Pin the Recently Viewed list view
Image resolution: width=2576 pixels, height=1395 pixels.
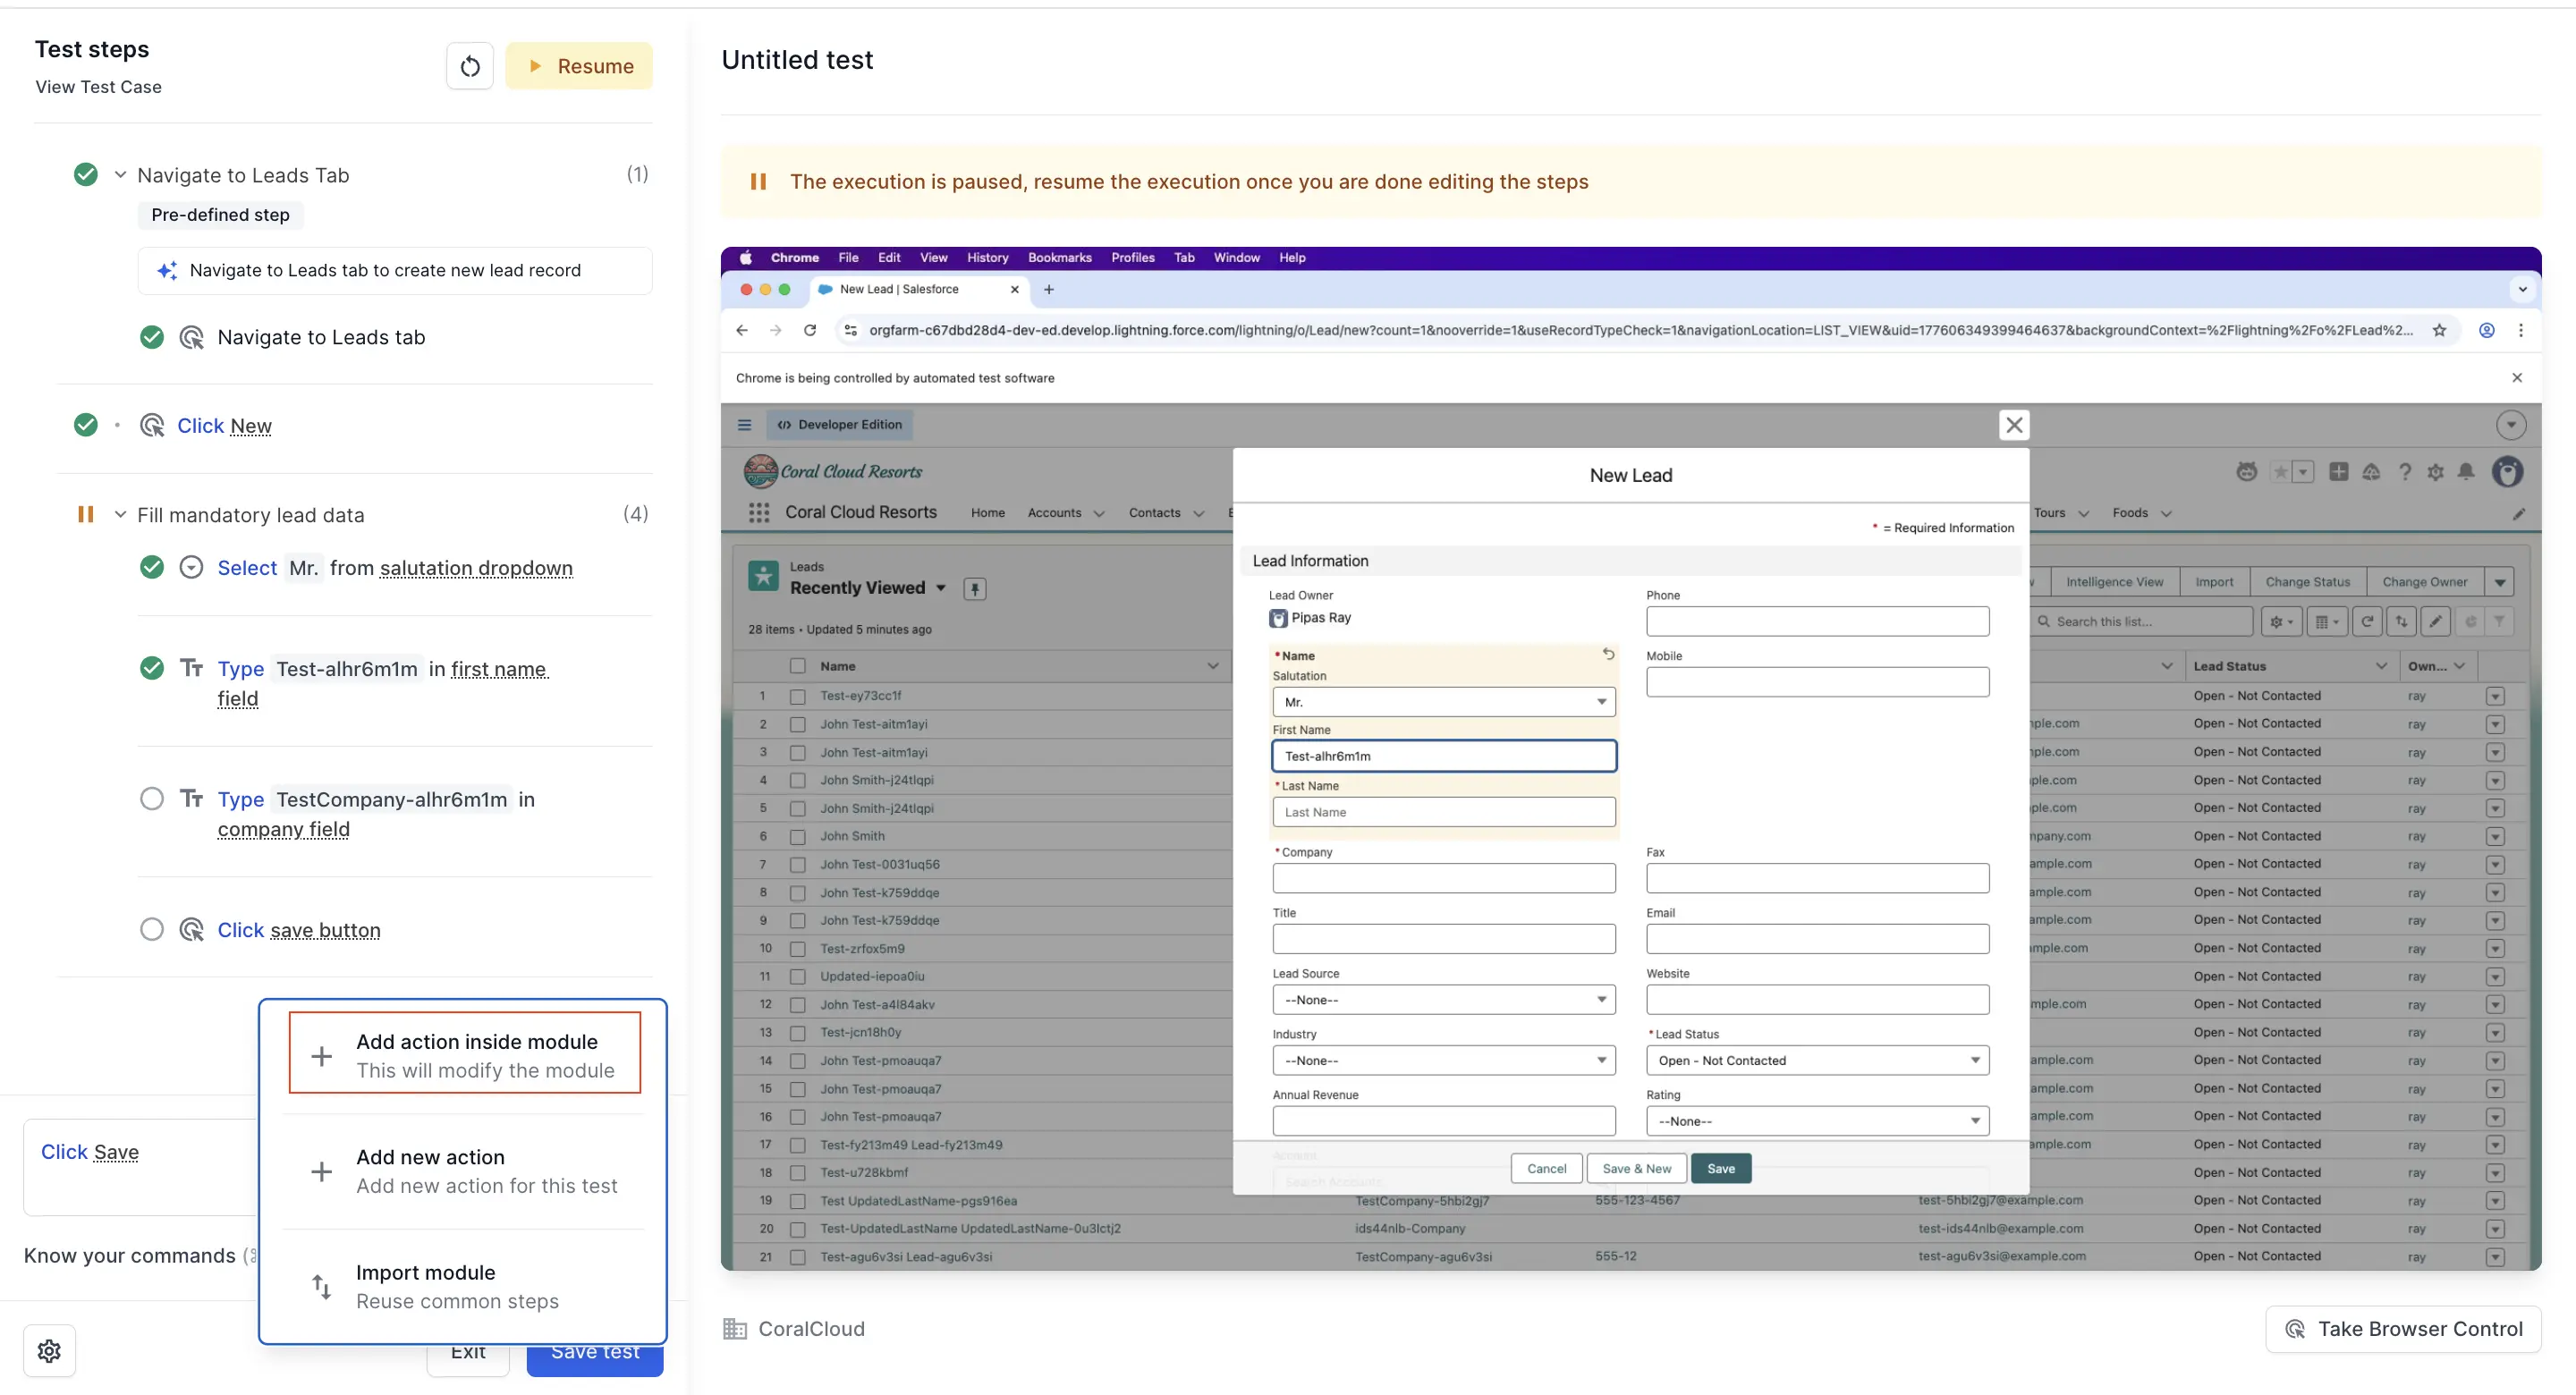pyautogui.click(x=975, y=588)
